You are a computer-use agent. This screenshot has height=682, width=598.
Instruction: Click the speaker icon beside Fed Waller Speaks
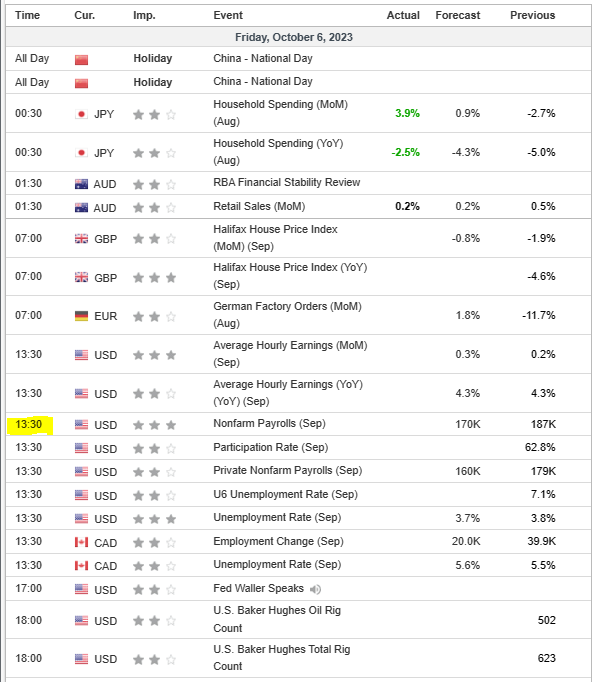tap(315, 589)
